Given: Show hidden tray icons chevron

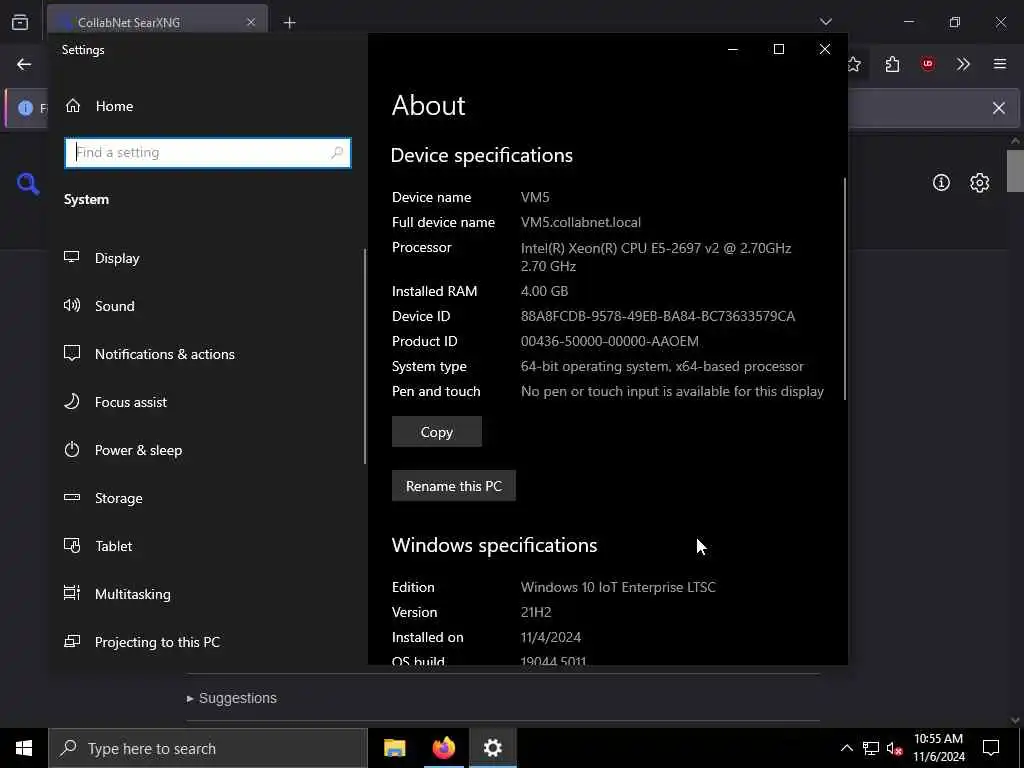Looking at the screenshot, I should [846, 748].
